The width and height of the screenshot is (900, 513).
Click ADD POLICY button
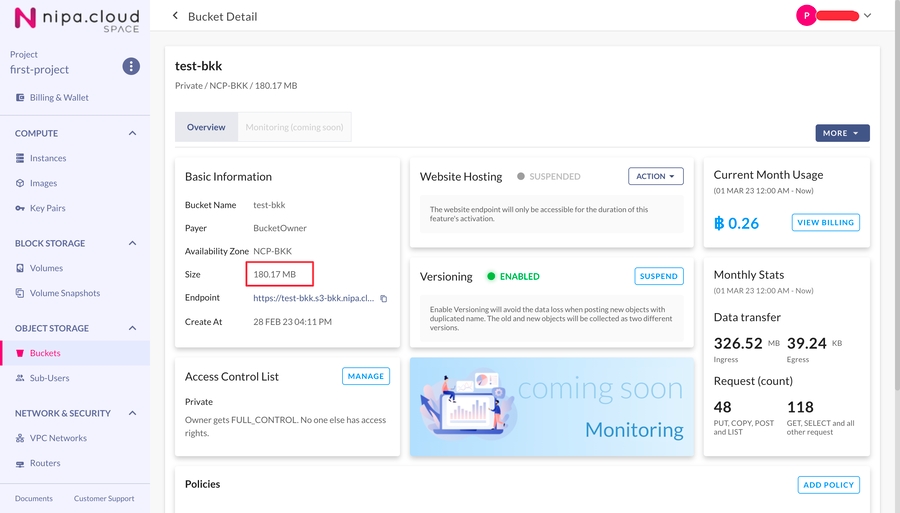pyautogui.click(x=828, y=485)
